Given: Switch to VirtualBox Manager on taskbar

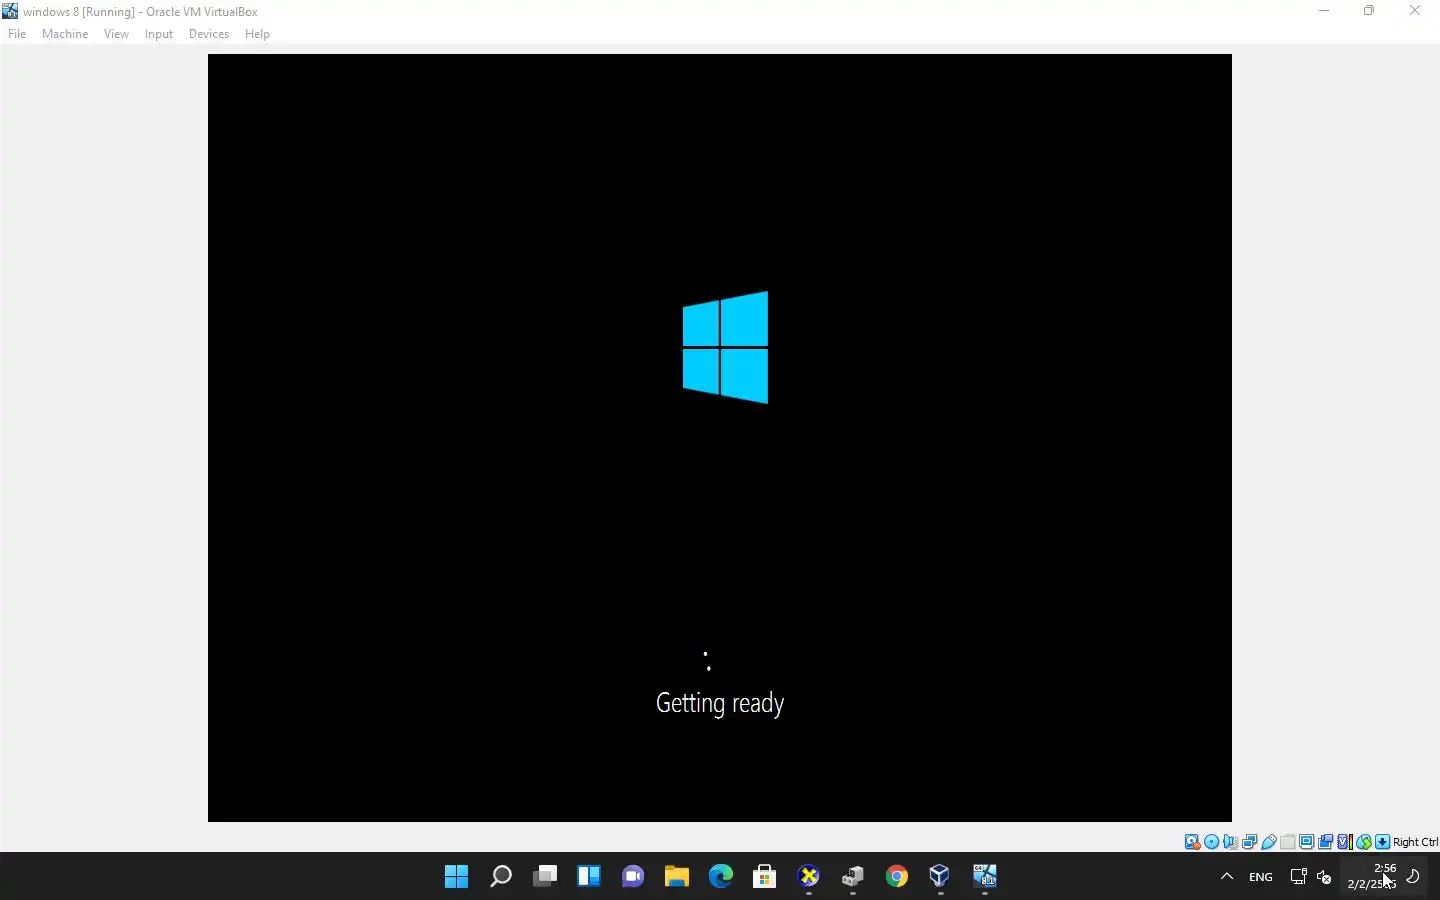Looking at the screenshot, I should (940, 877).
